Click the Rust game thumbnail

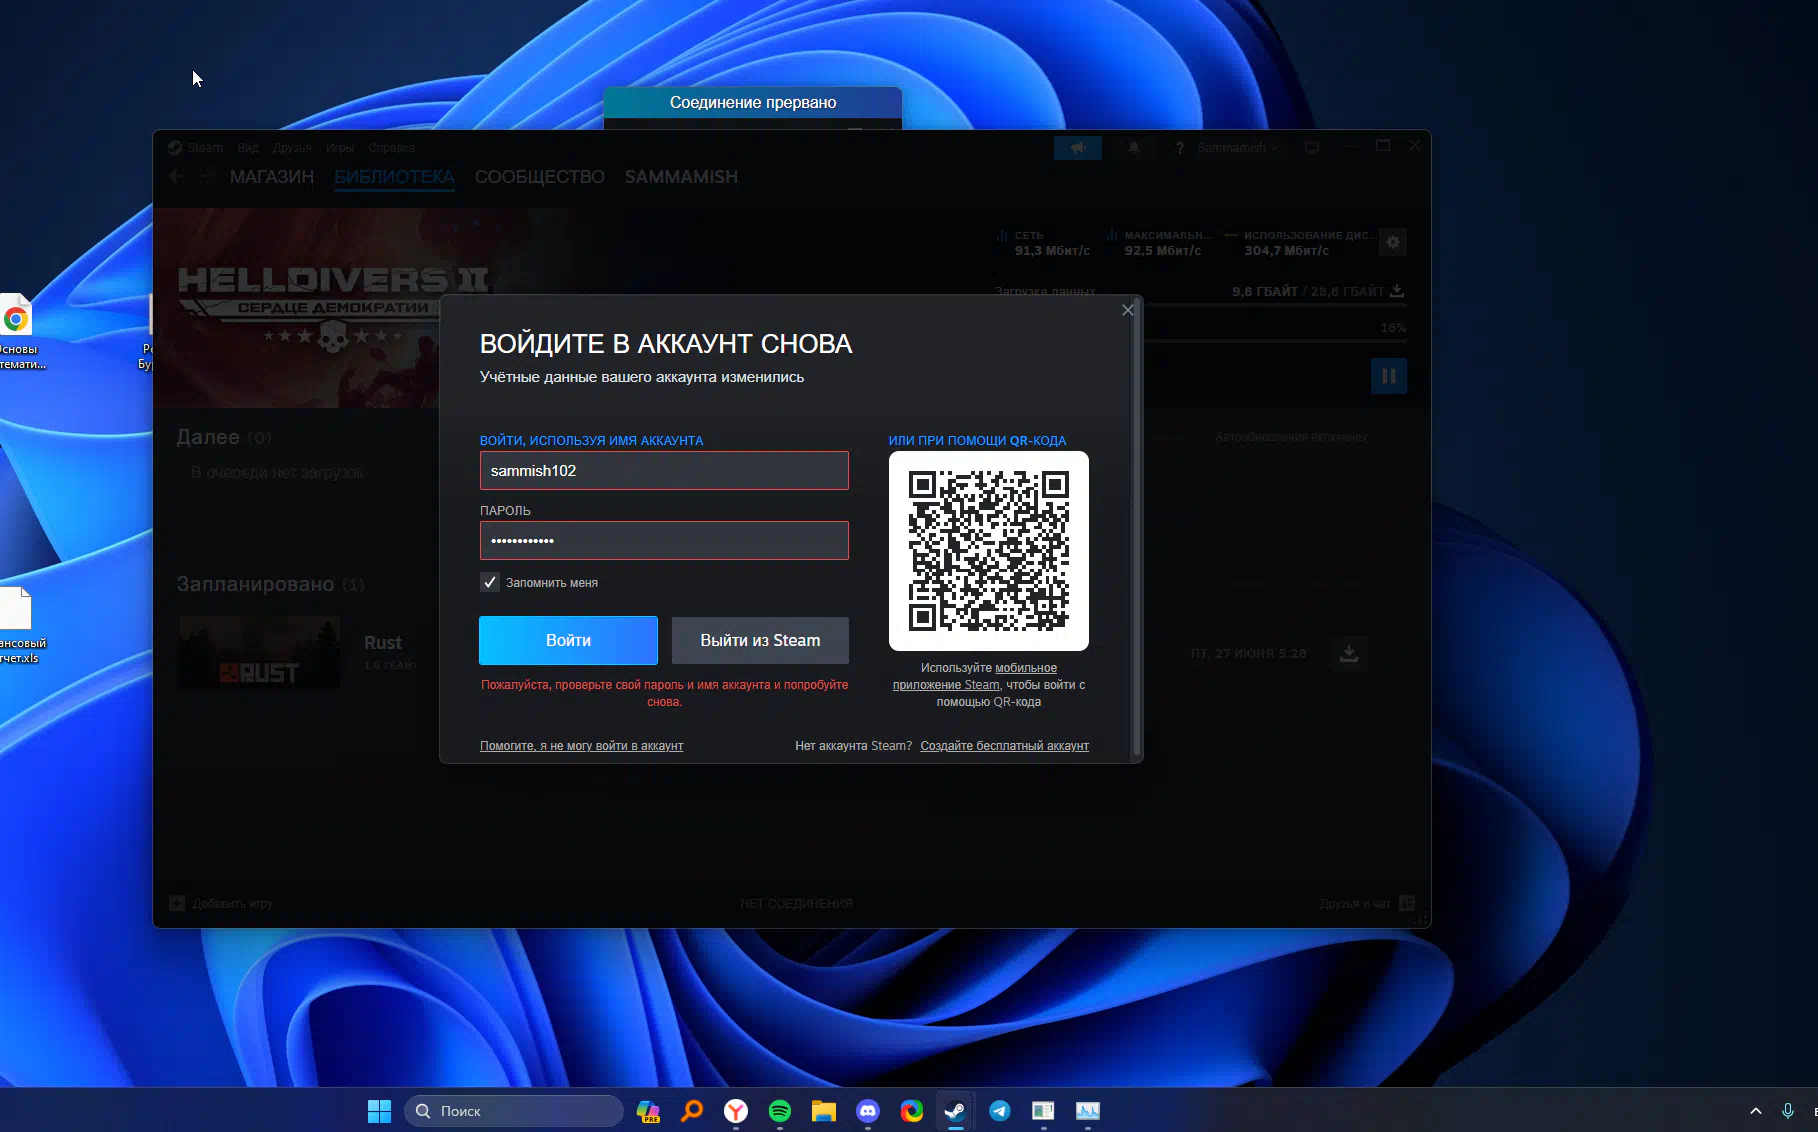pos(259,653)
